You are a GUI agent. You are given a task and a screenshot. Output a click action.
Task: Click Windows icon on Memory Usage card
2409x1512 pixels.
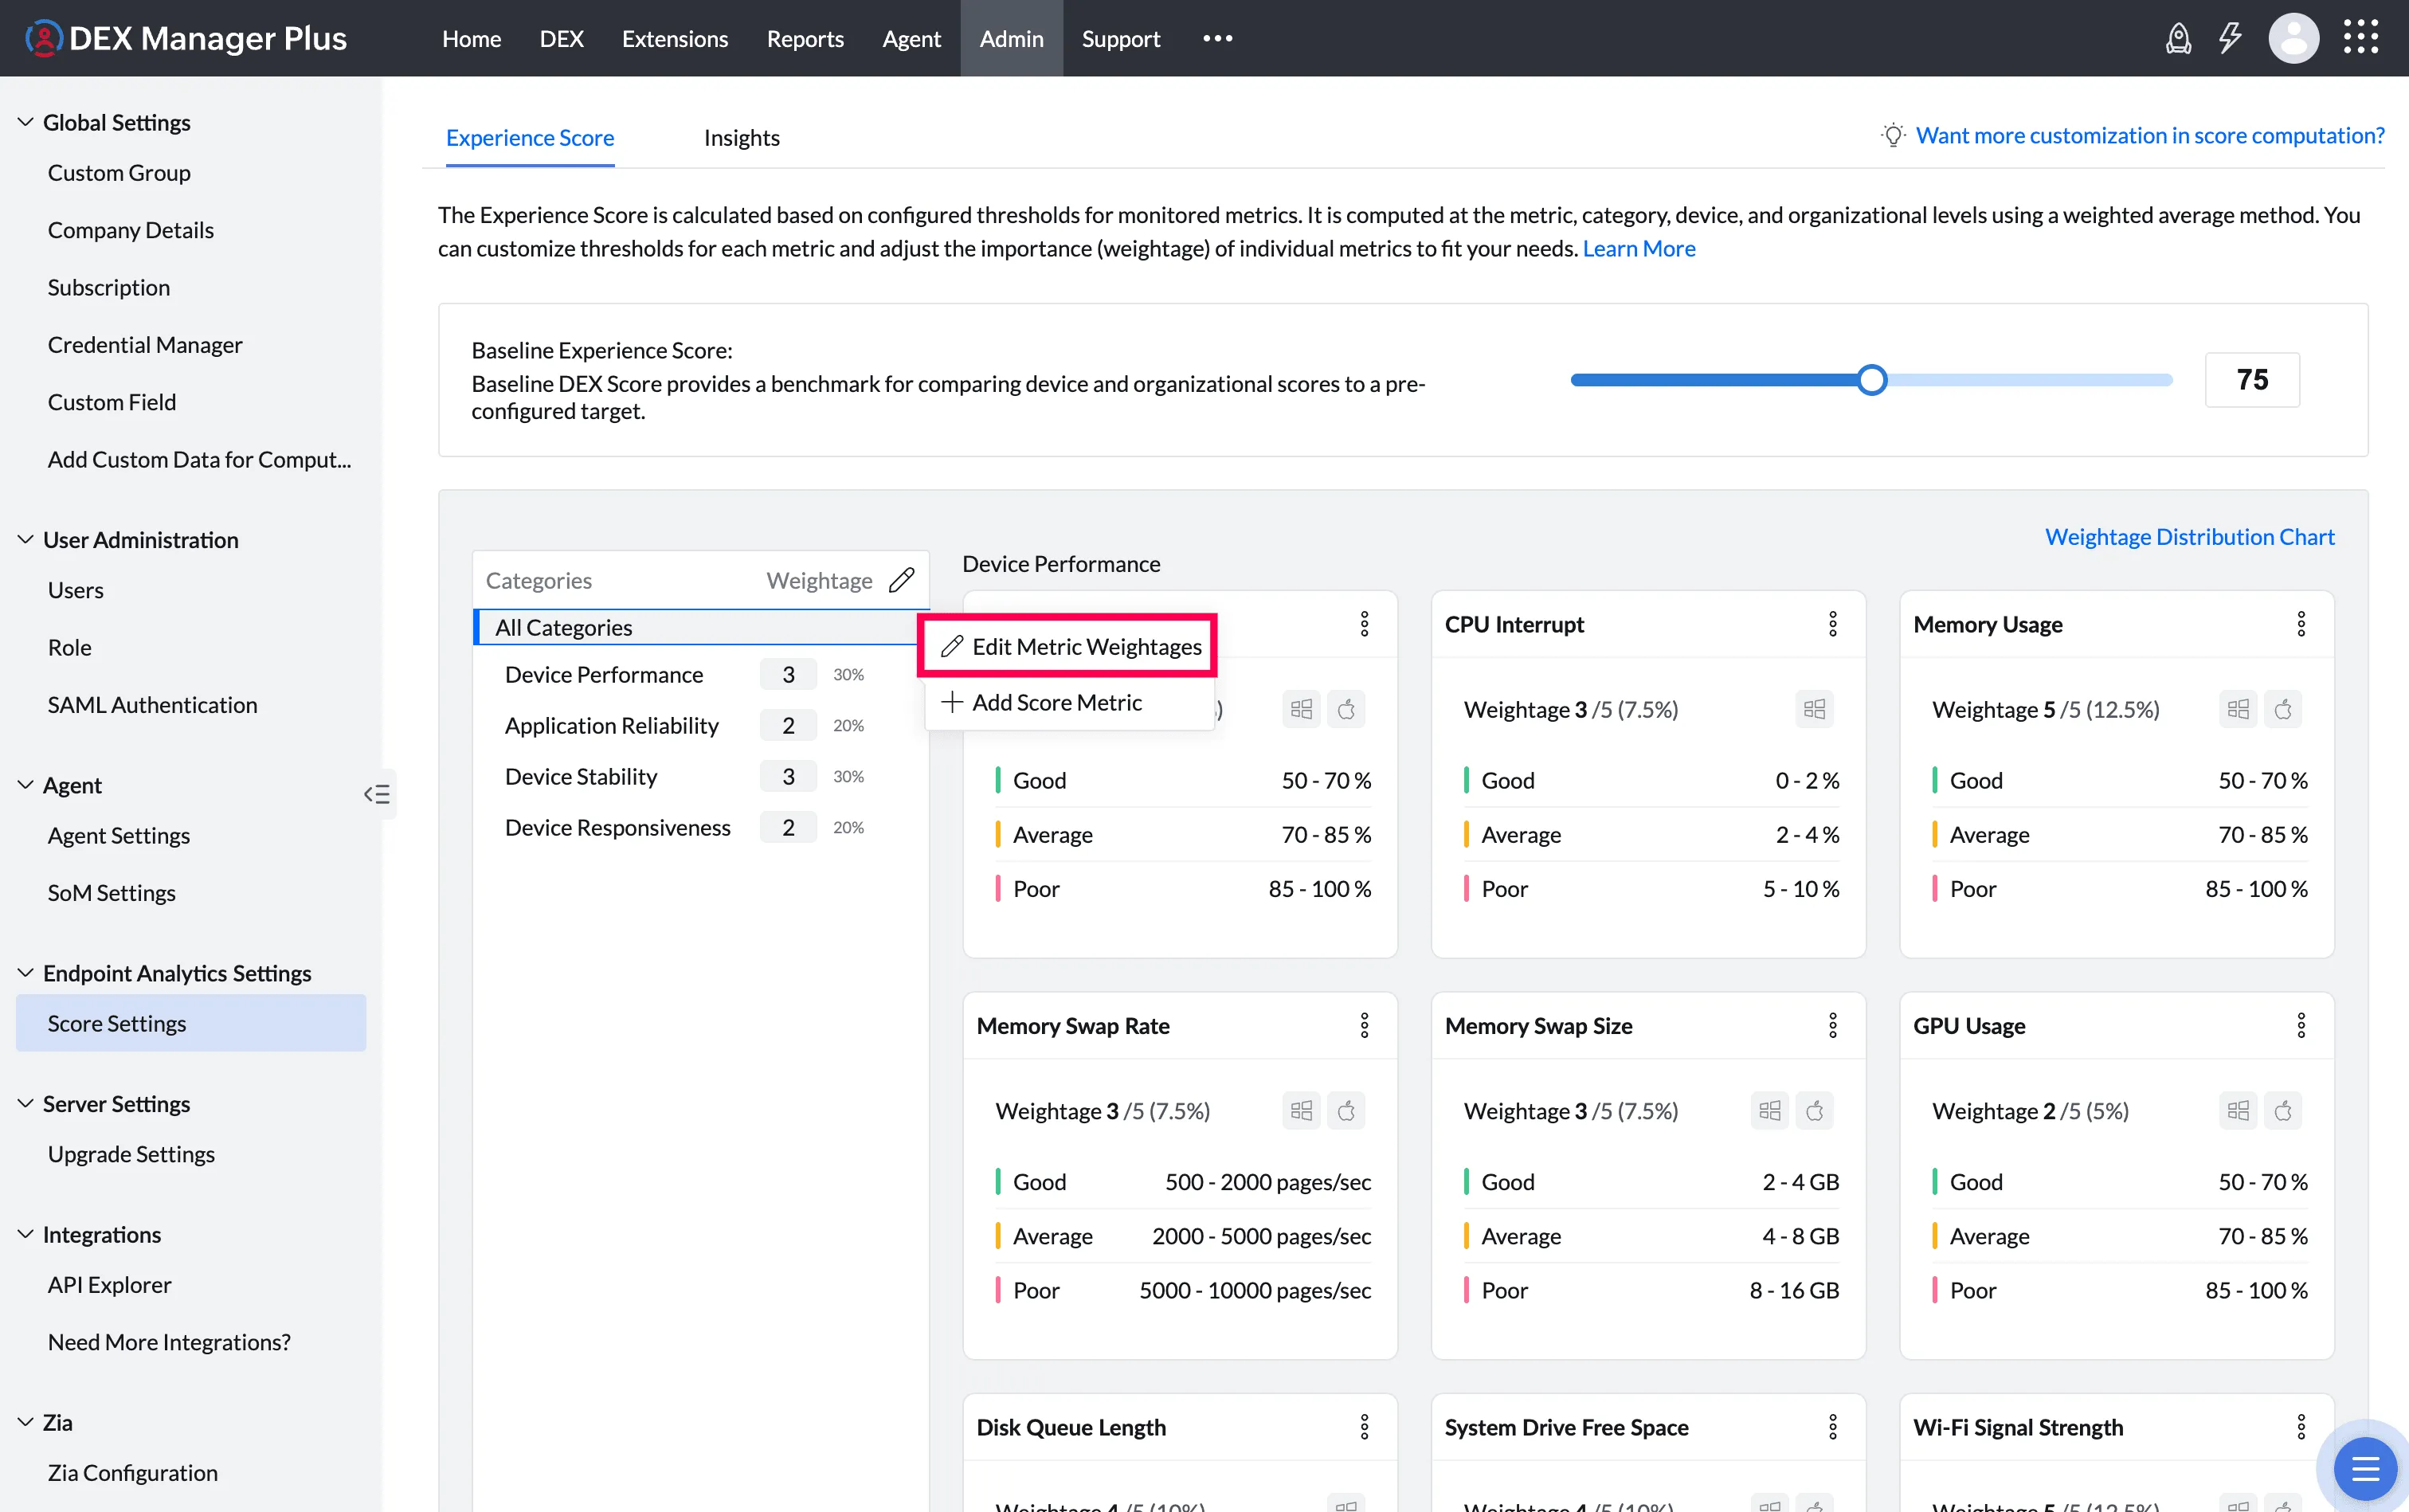(x=2238, y=709)
